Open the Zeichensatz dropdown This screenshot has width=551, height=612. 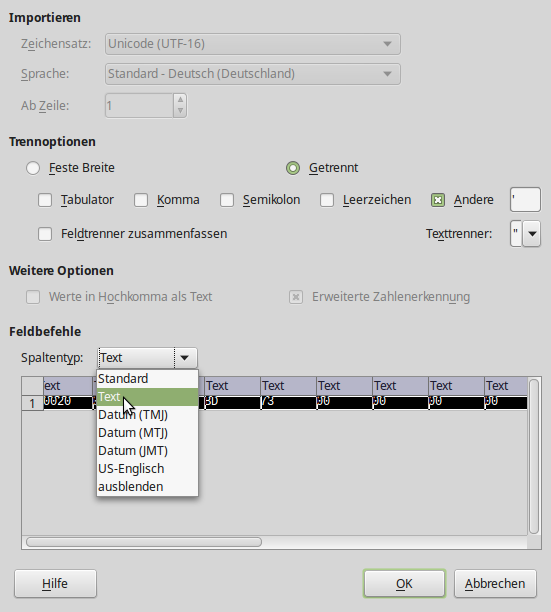pyautogui.click(x=252, y=44)
